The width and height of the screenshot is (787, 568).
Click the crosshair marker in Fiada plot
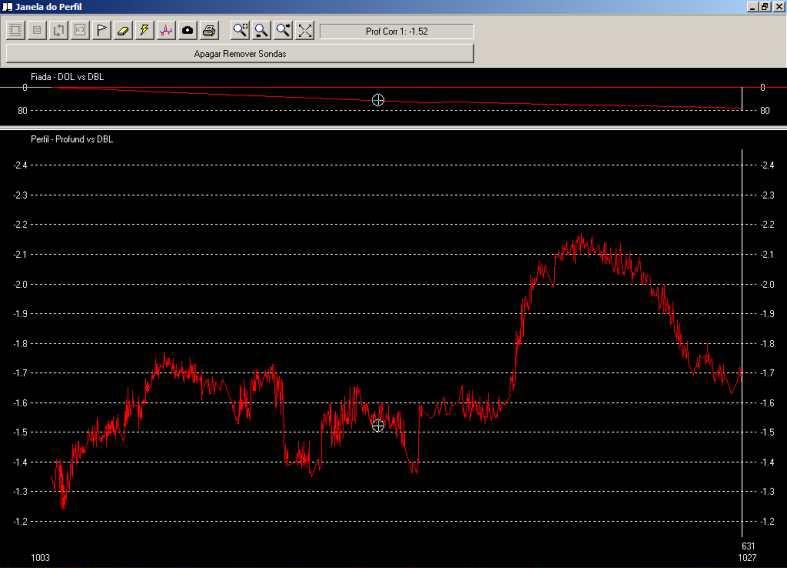[378, 100]
